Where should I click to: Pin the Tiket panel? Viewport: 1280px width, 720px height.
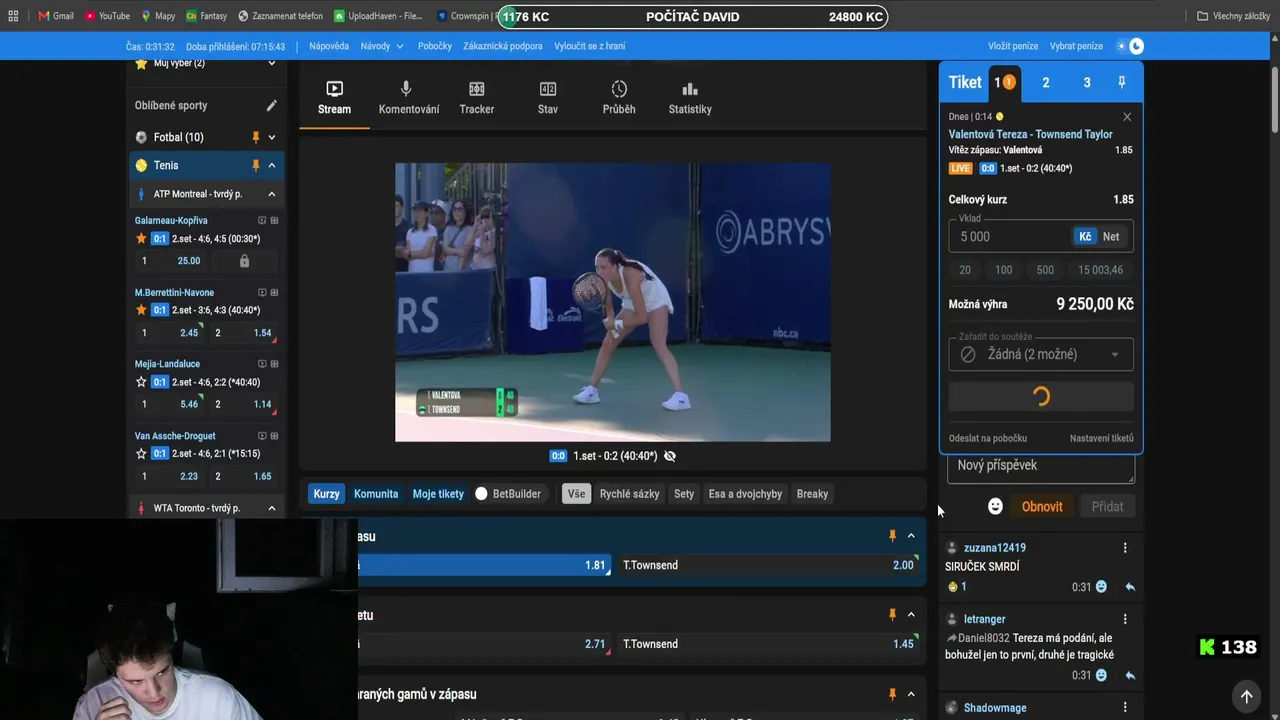point(1122,82)
